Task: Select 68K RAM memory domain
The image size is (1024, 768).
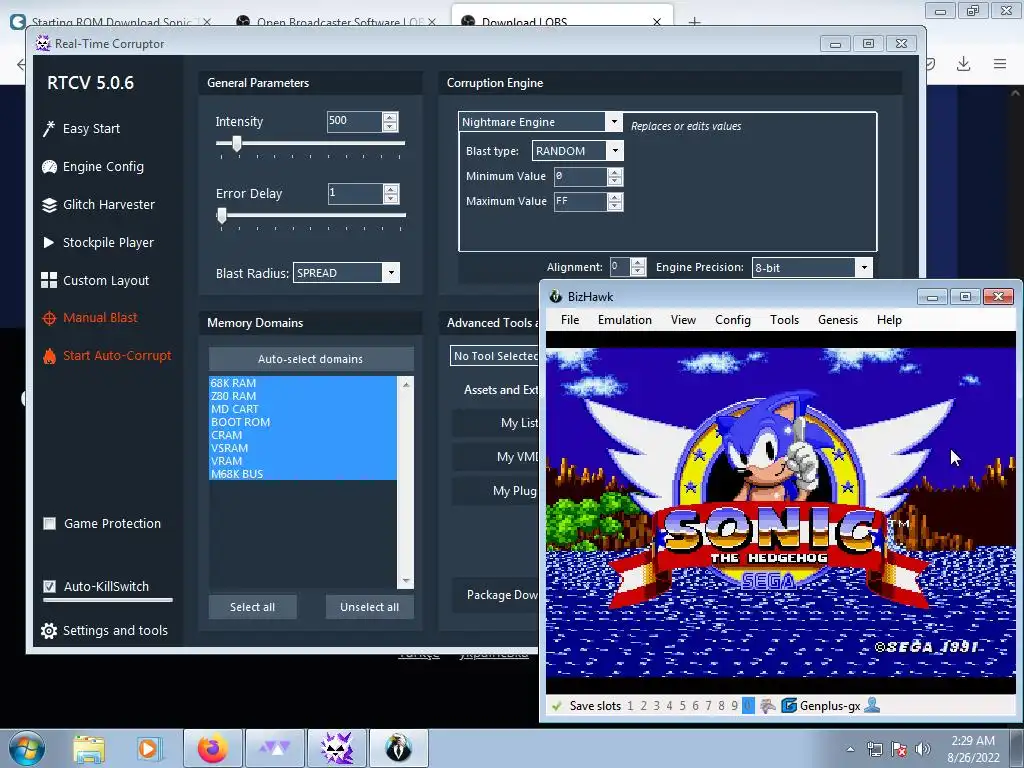Action: (x=302, y=383)
